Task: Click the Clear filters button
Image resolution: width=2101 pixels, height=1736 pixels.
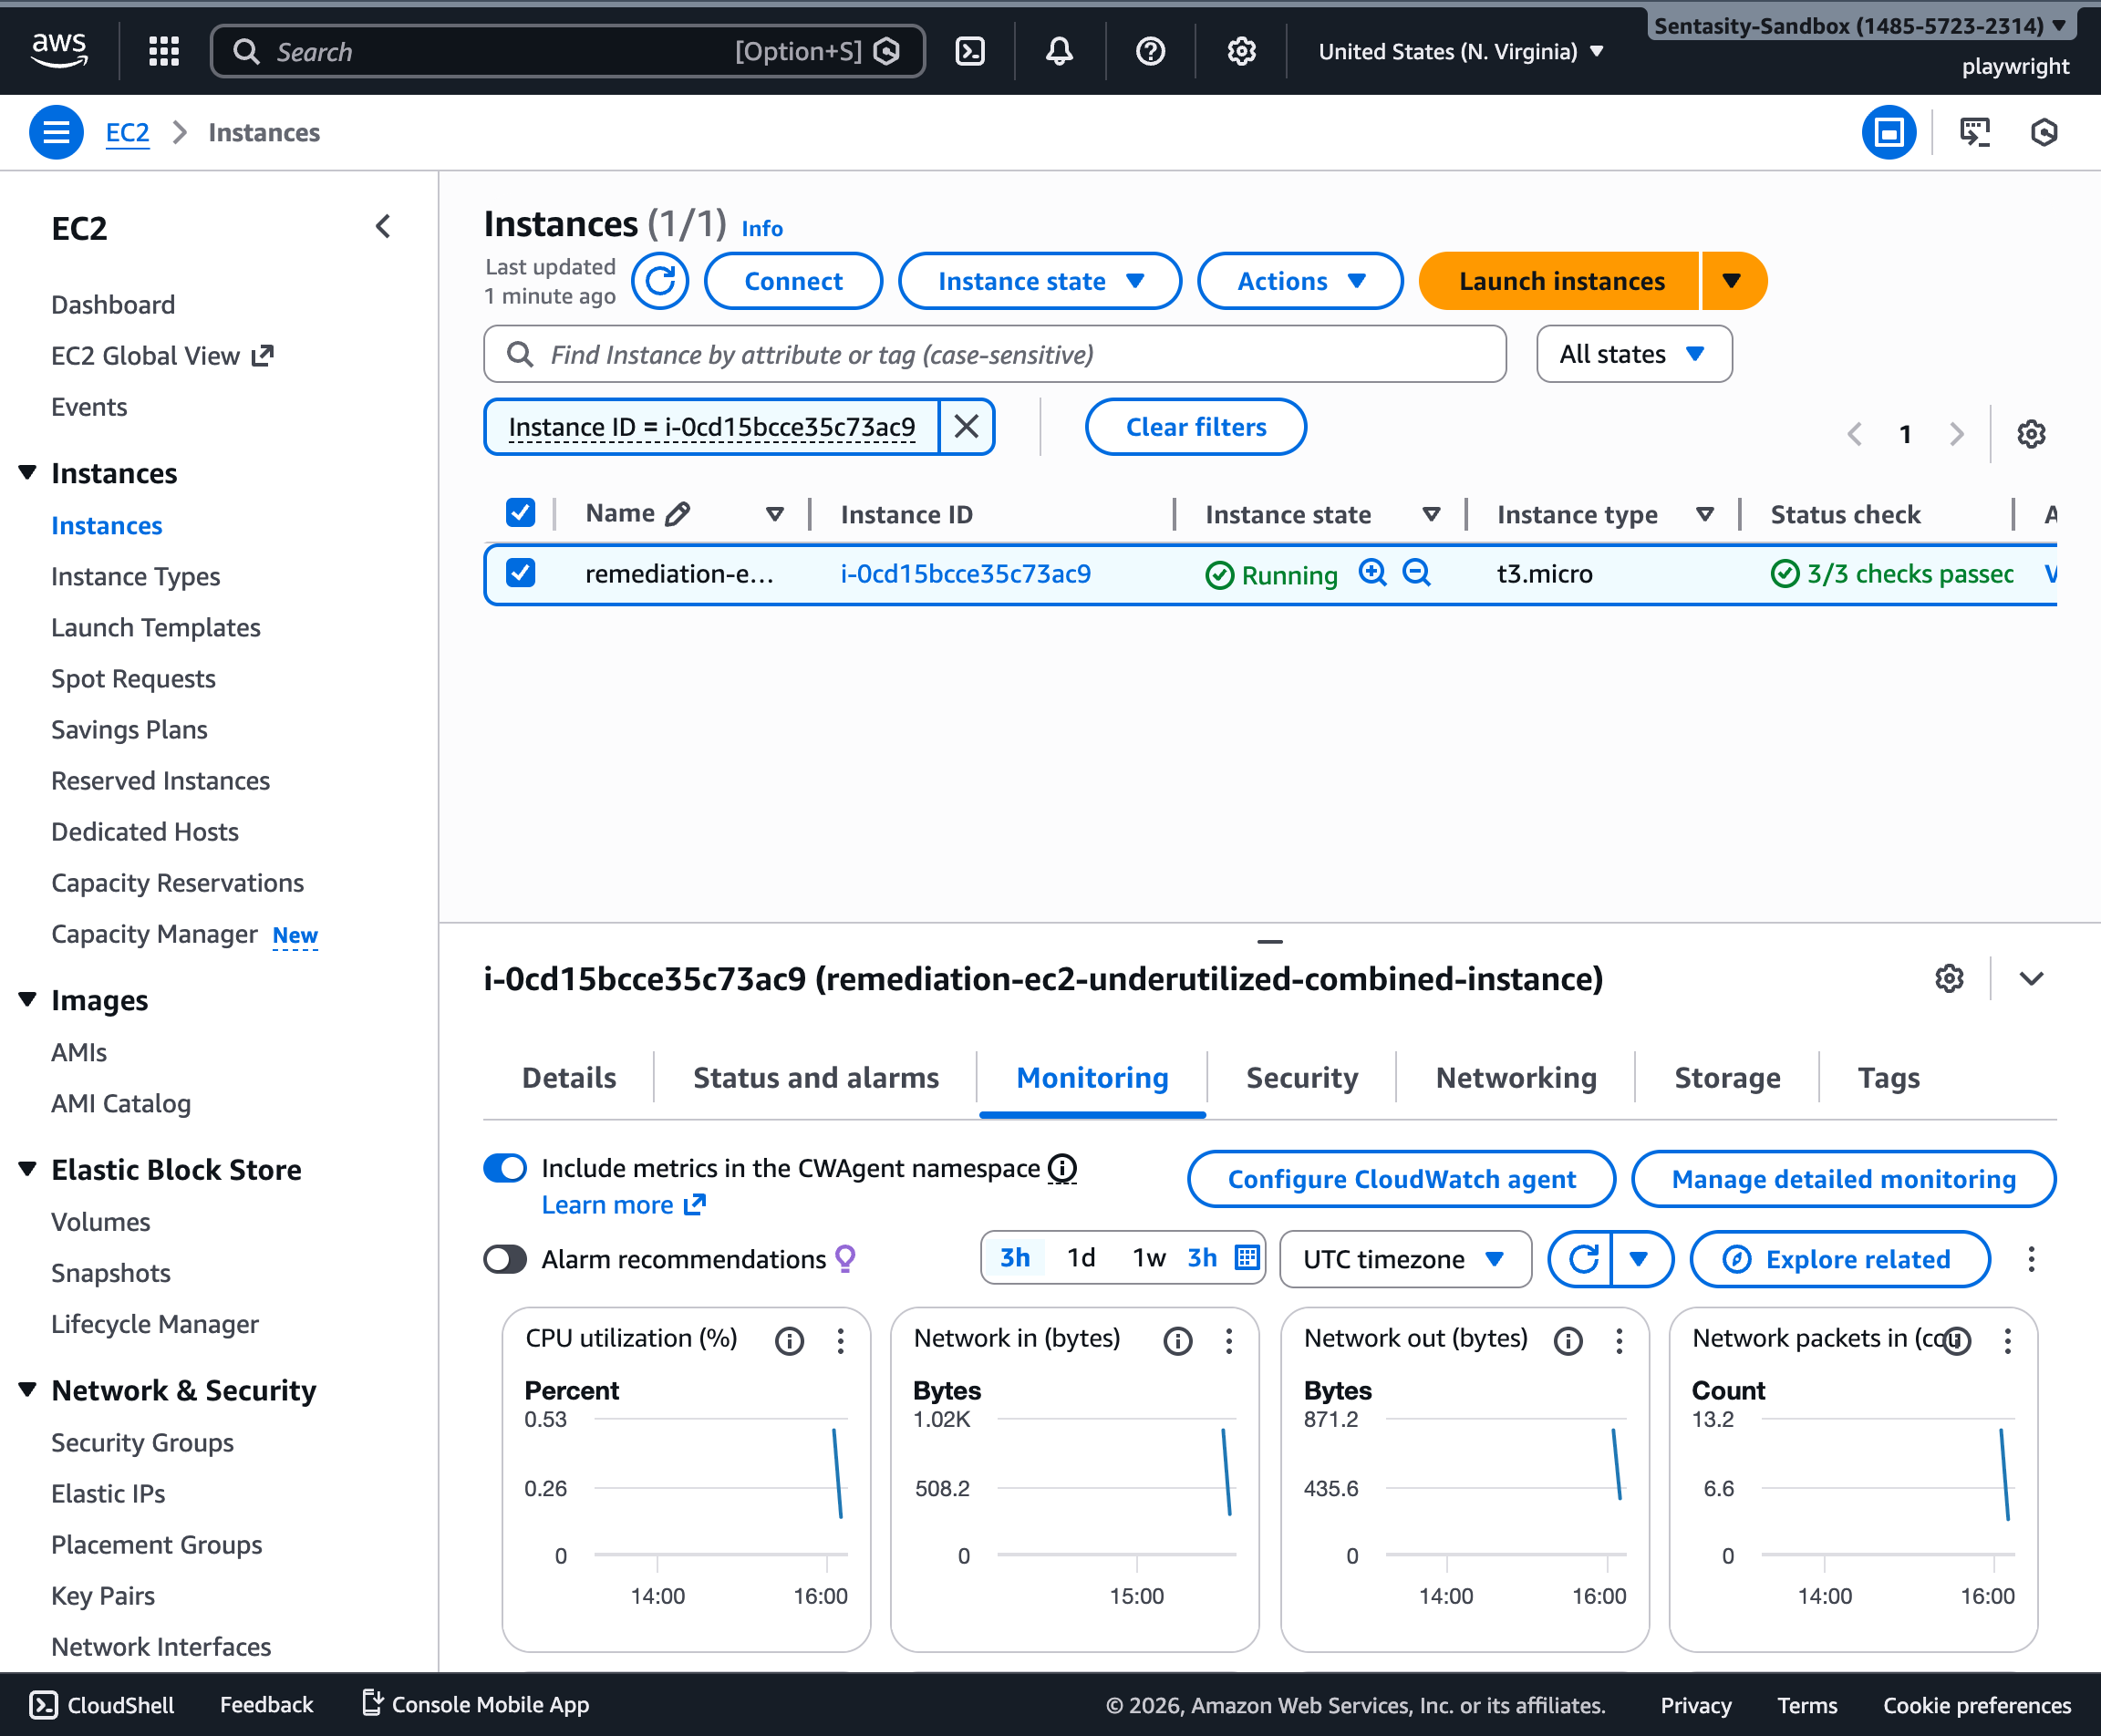Action: pos(1195,427)
